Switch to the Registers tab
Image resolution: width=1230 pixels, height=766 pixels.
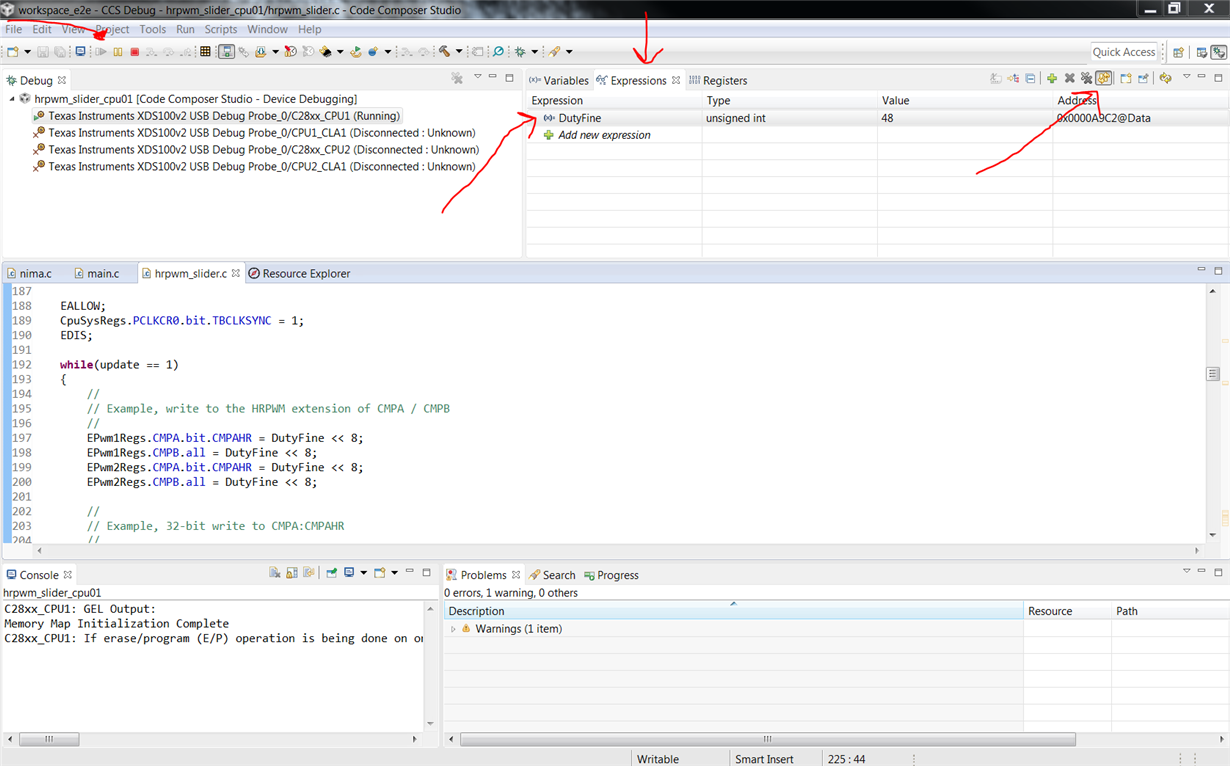718,80
